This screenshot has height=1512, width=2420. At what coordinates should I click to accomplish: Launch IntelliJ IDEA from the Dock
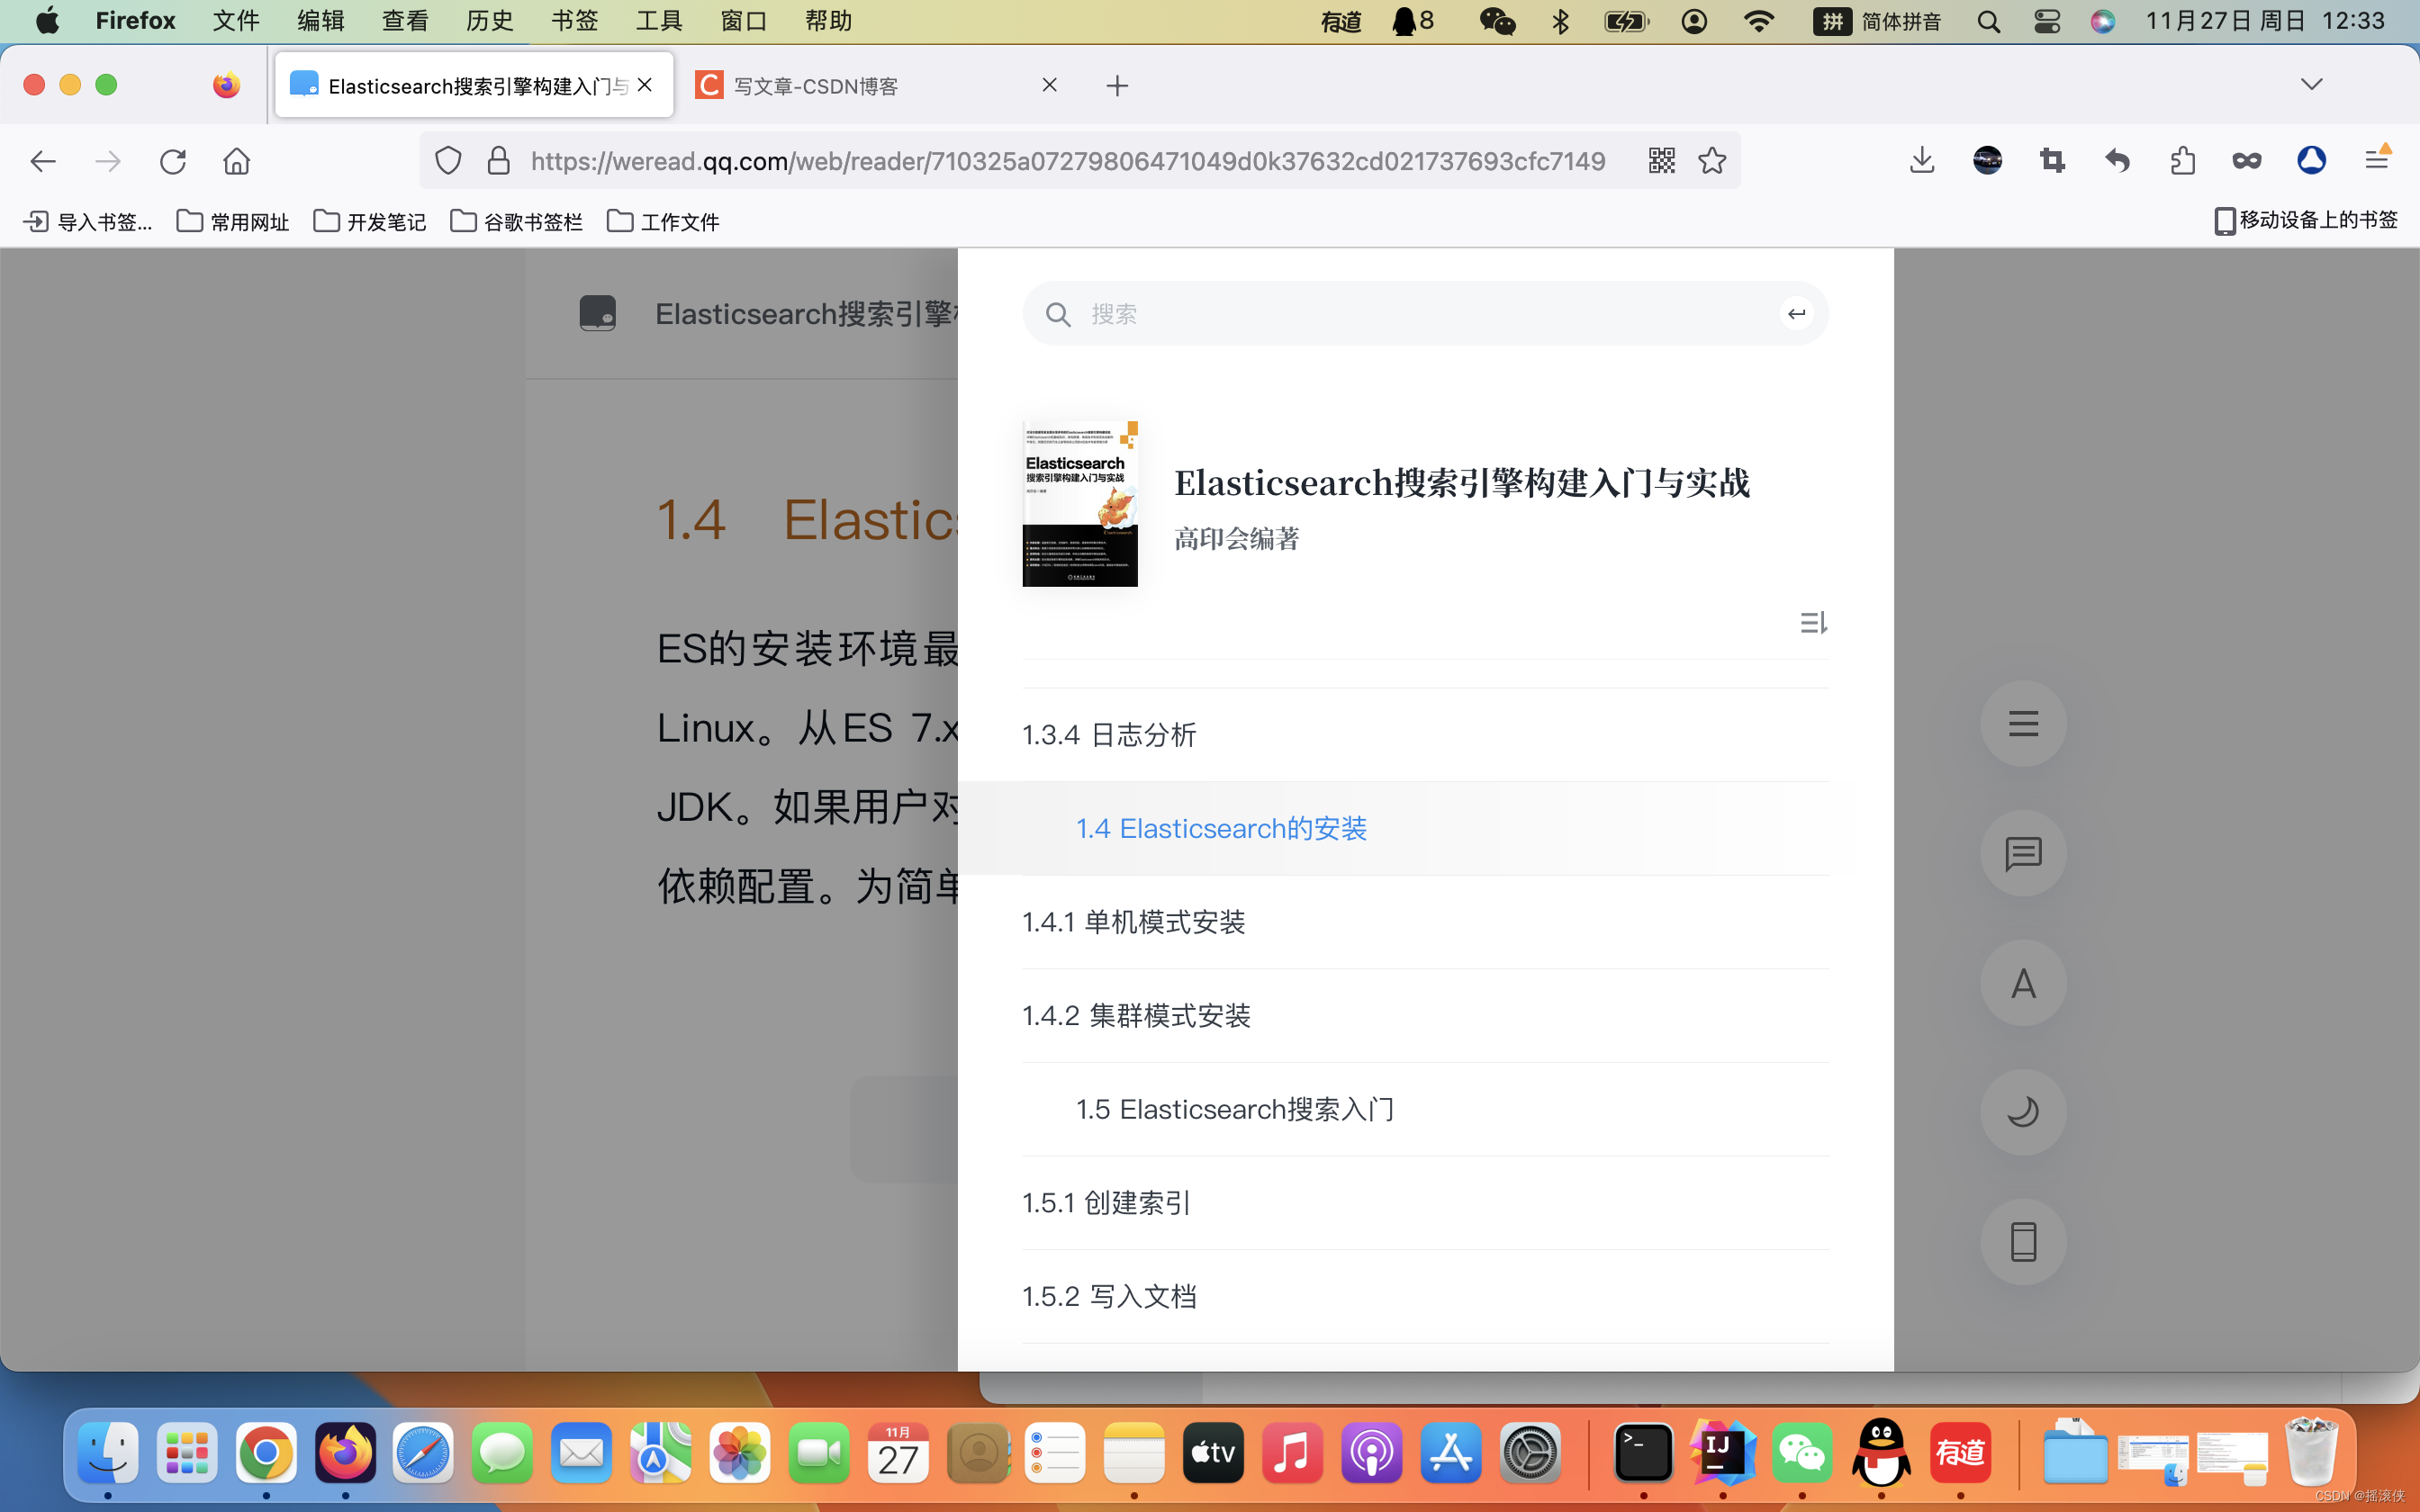[x=1722, y=1453]
